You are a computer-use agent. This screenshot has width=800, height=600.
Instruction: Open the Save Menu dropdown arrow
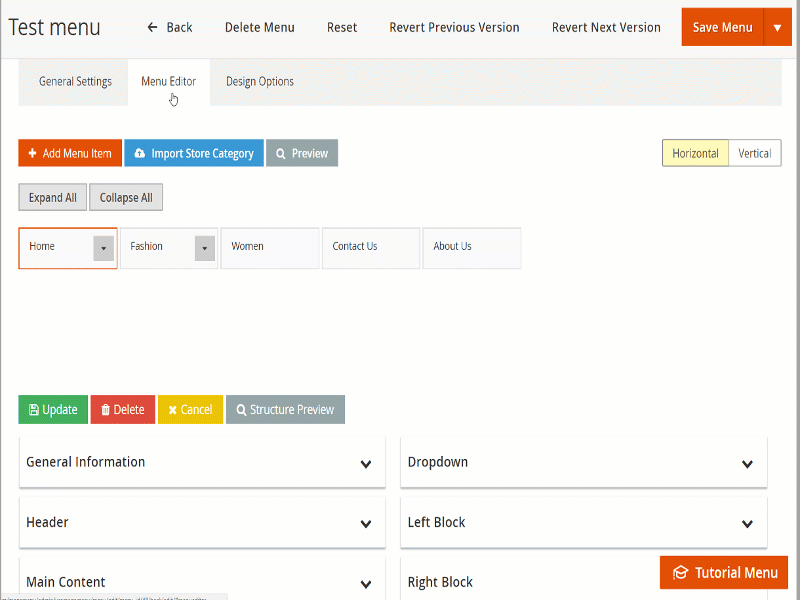click(777, 27)
